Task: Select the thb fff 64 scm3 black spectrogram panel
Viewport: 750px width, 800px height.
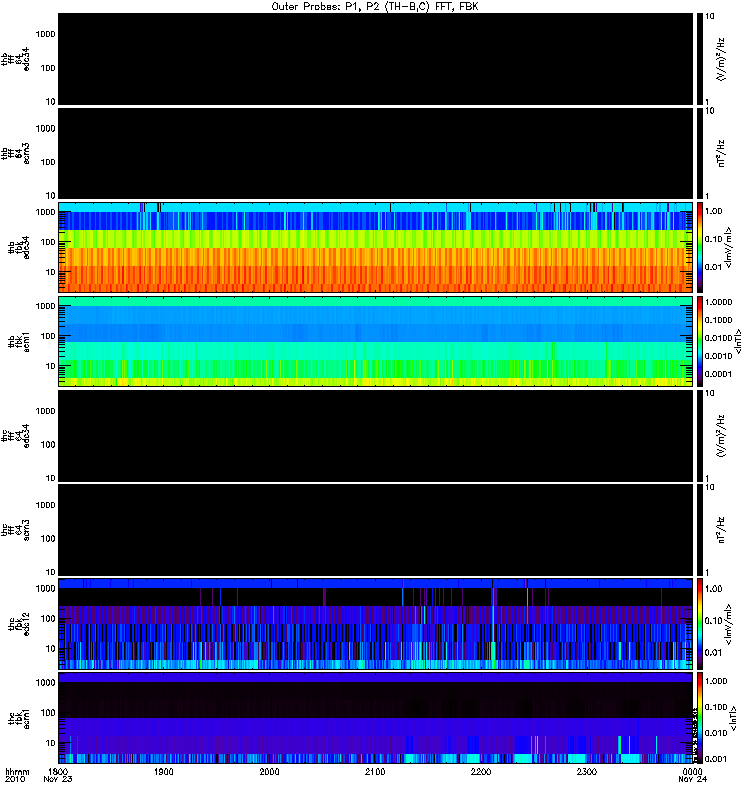Action: point(376,153)
